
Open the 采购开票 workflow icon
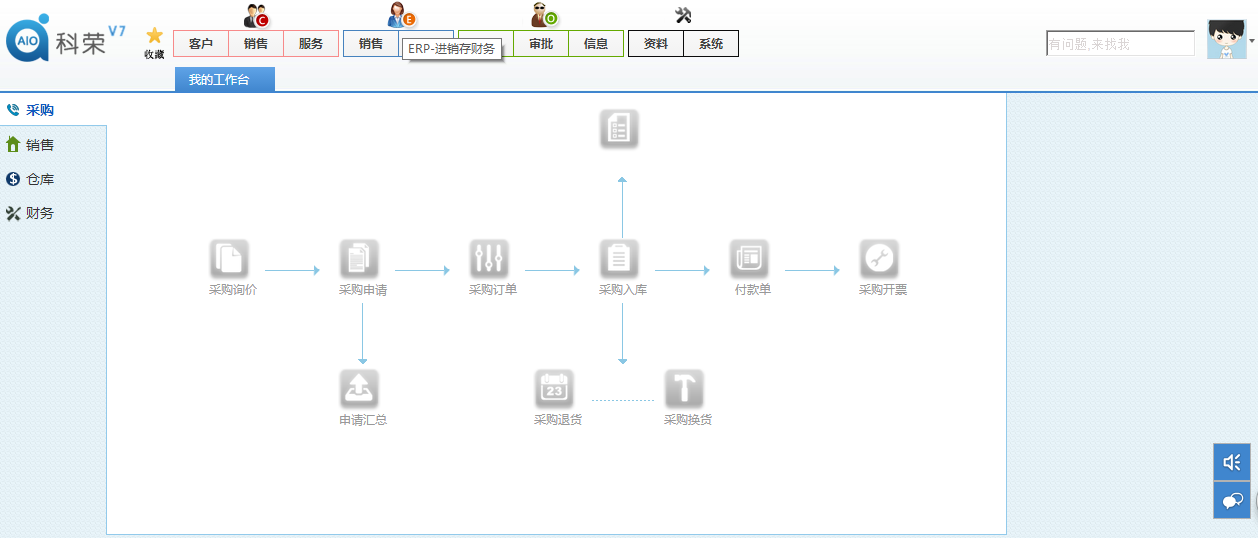tap(879, 259)
